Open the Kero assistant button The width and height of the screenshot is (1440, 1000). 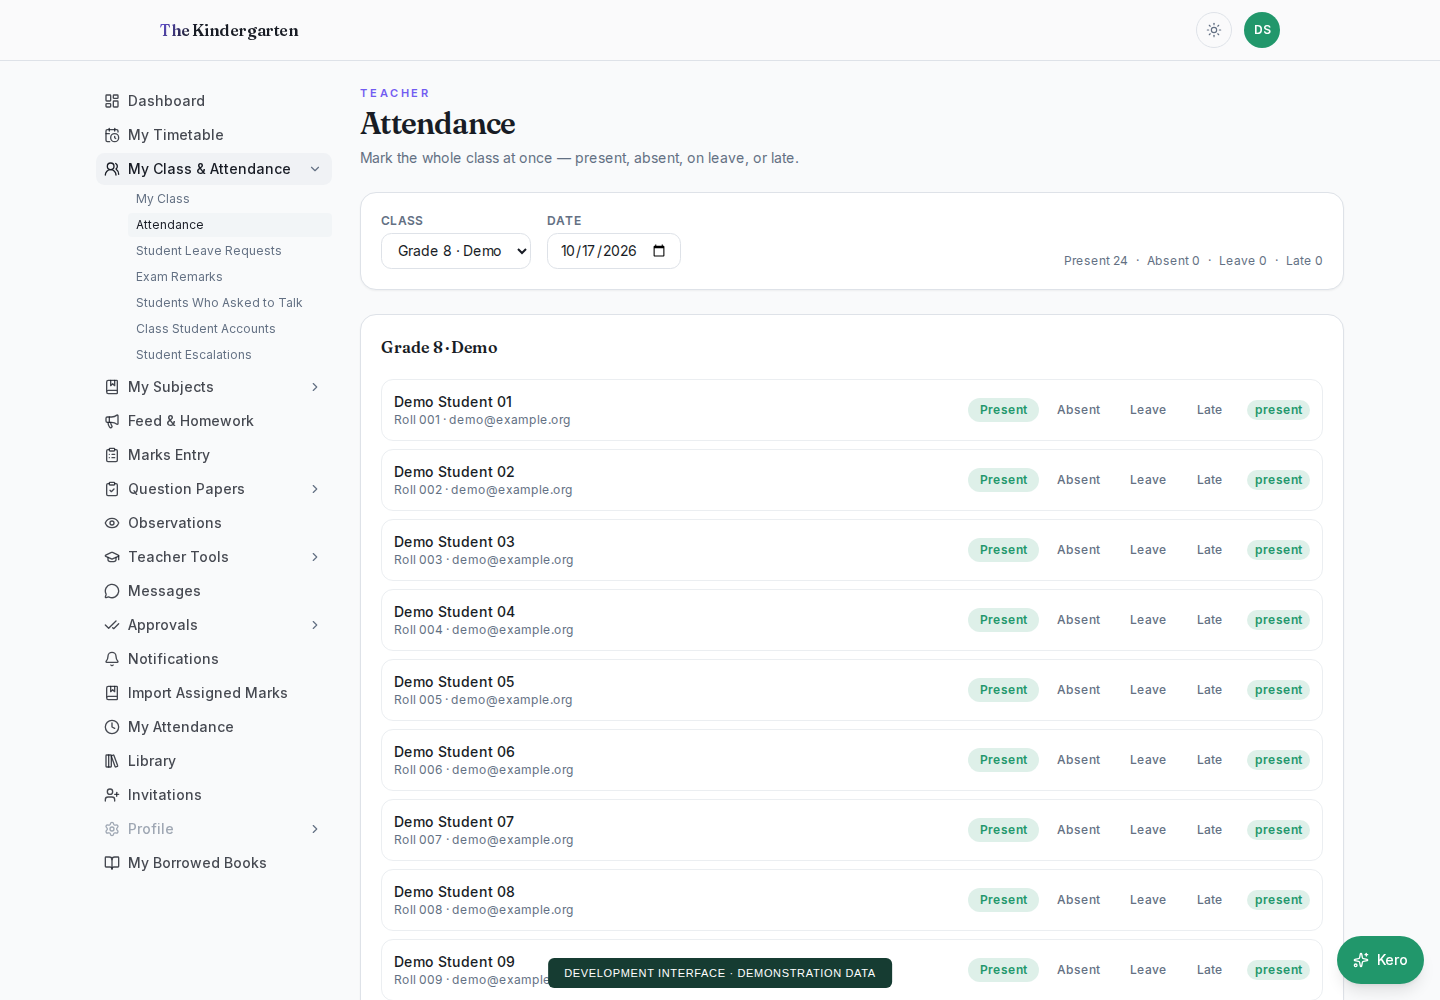click(1380, 960)
